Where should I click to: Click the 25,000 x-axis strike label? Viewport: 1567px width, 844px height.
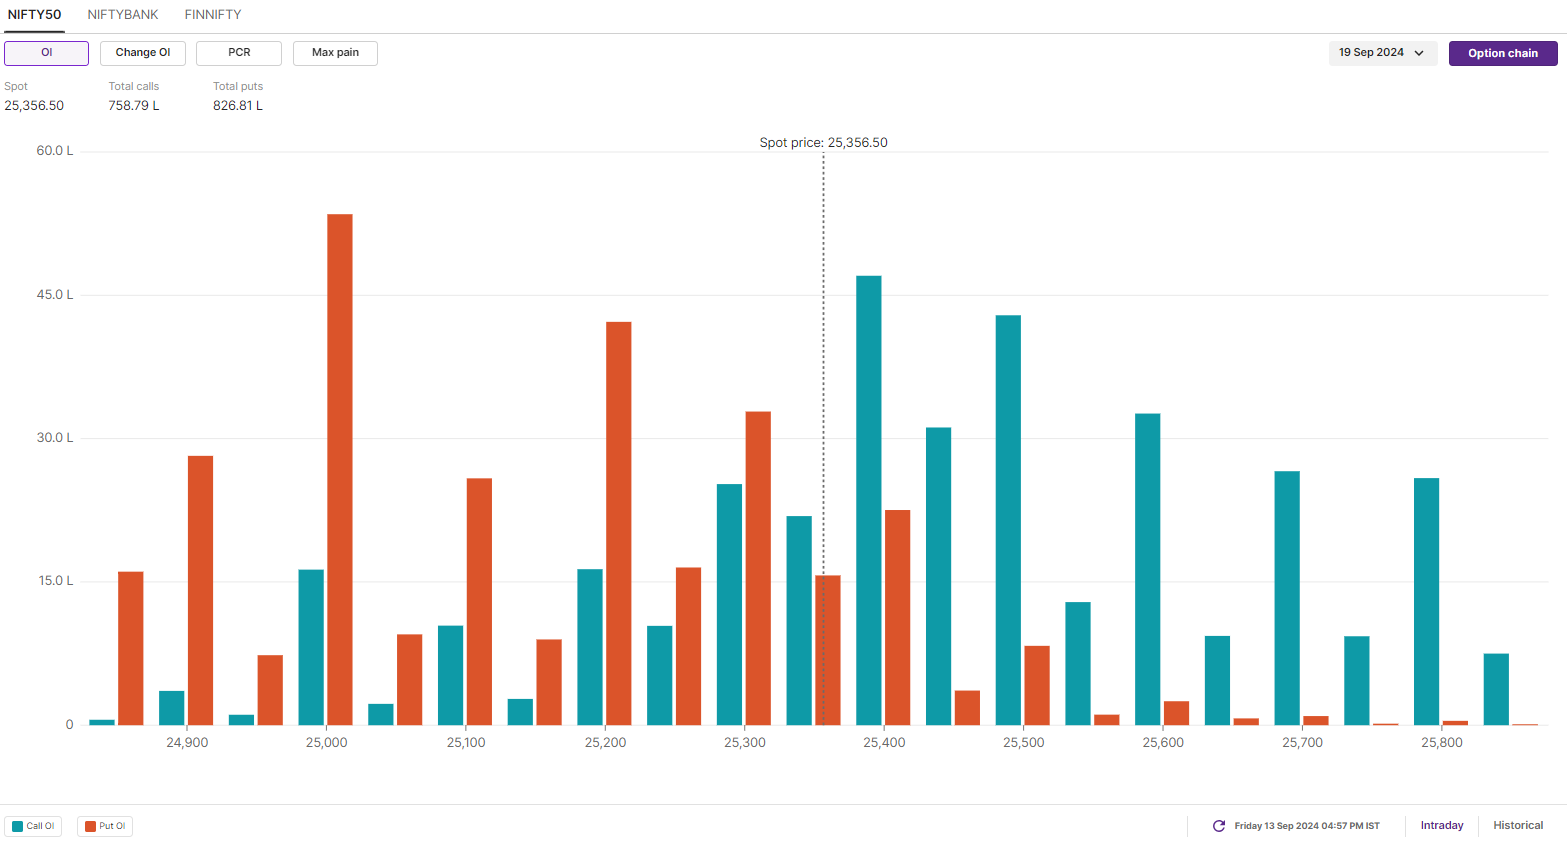(x=327, y=743)
